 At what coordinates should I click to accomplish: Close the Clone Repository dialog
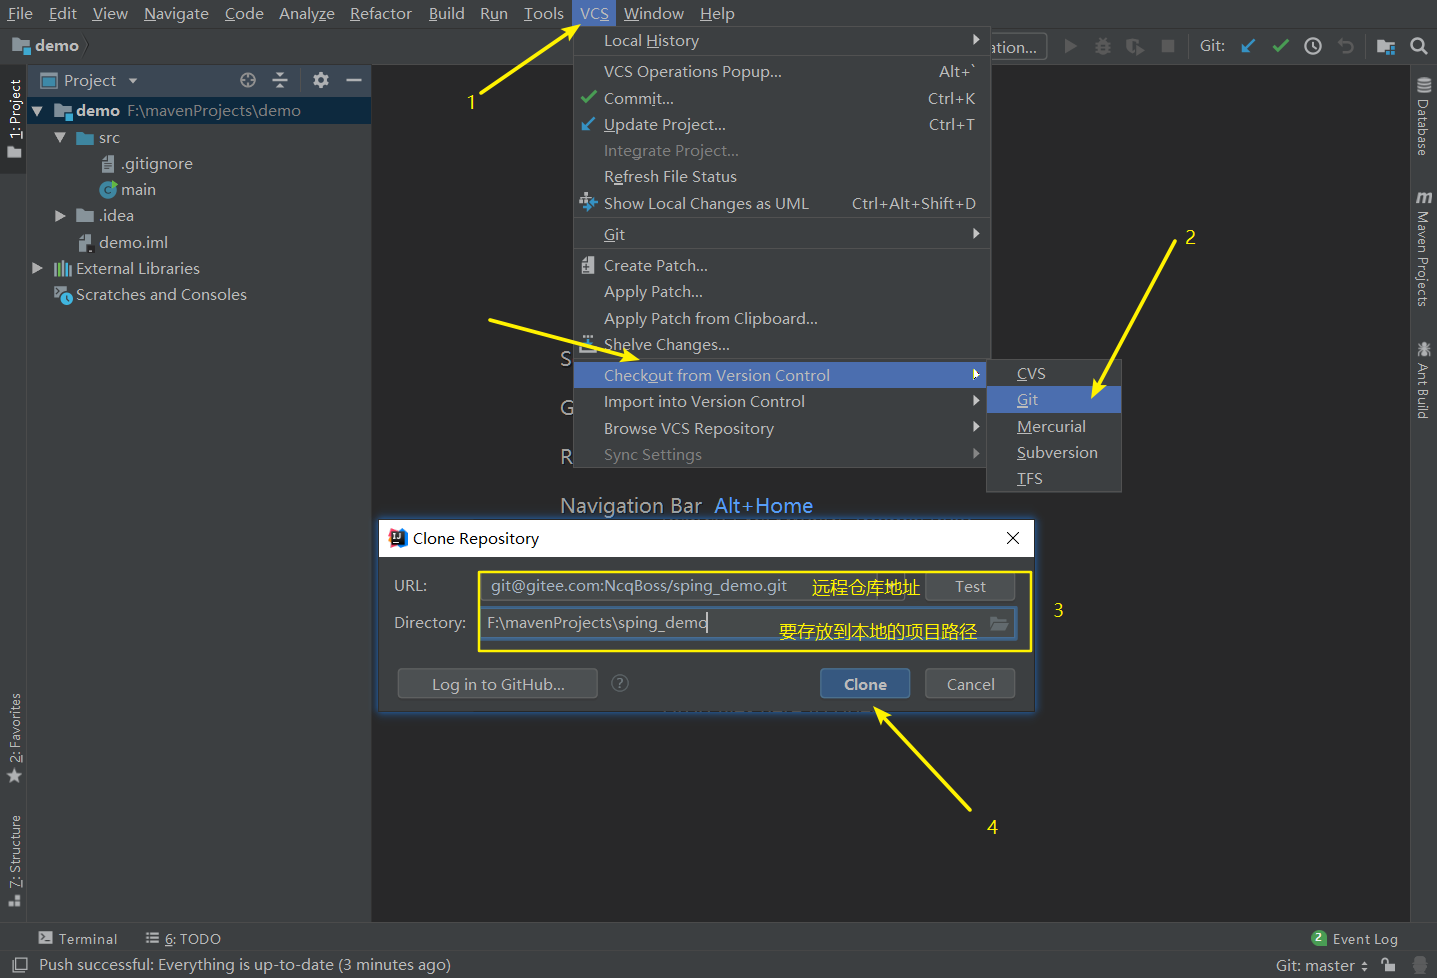tap(1013, 538)
